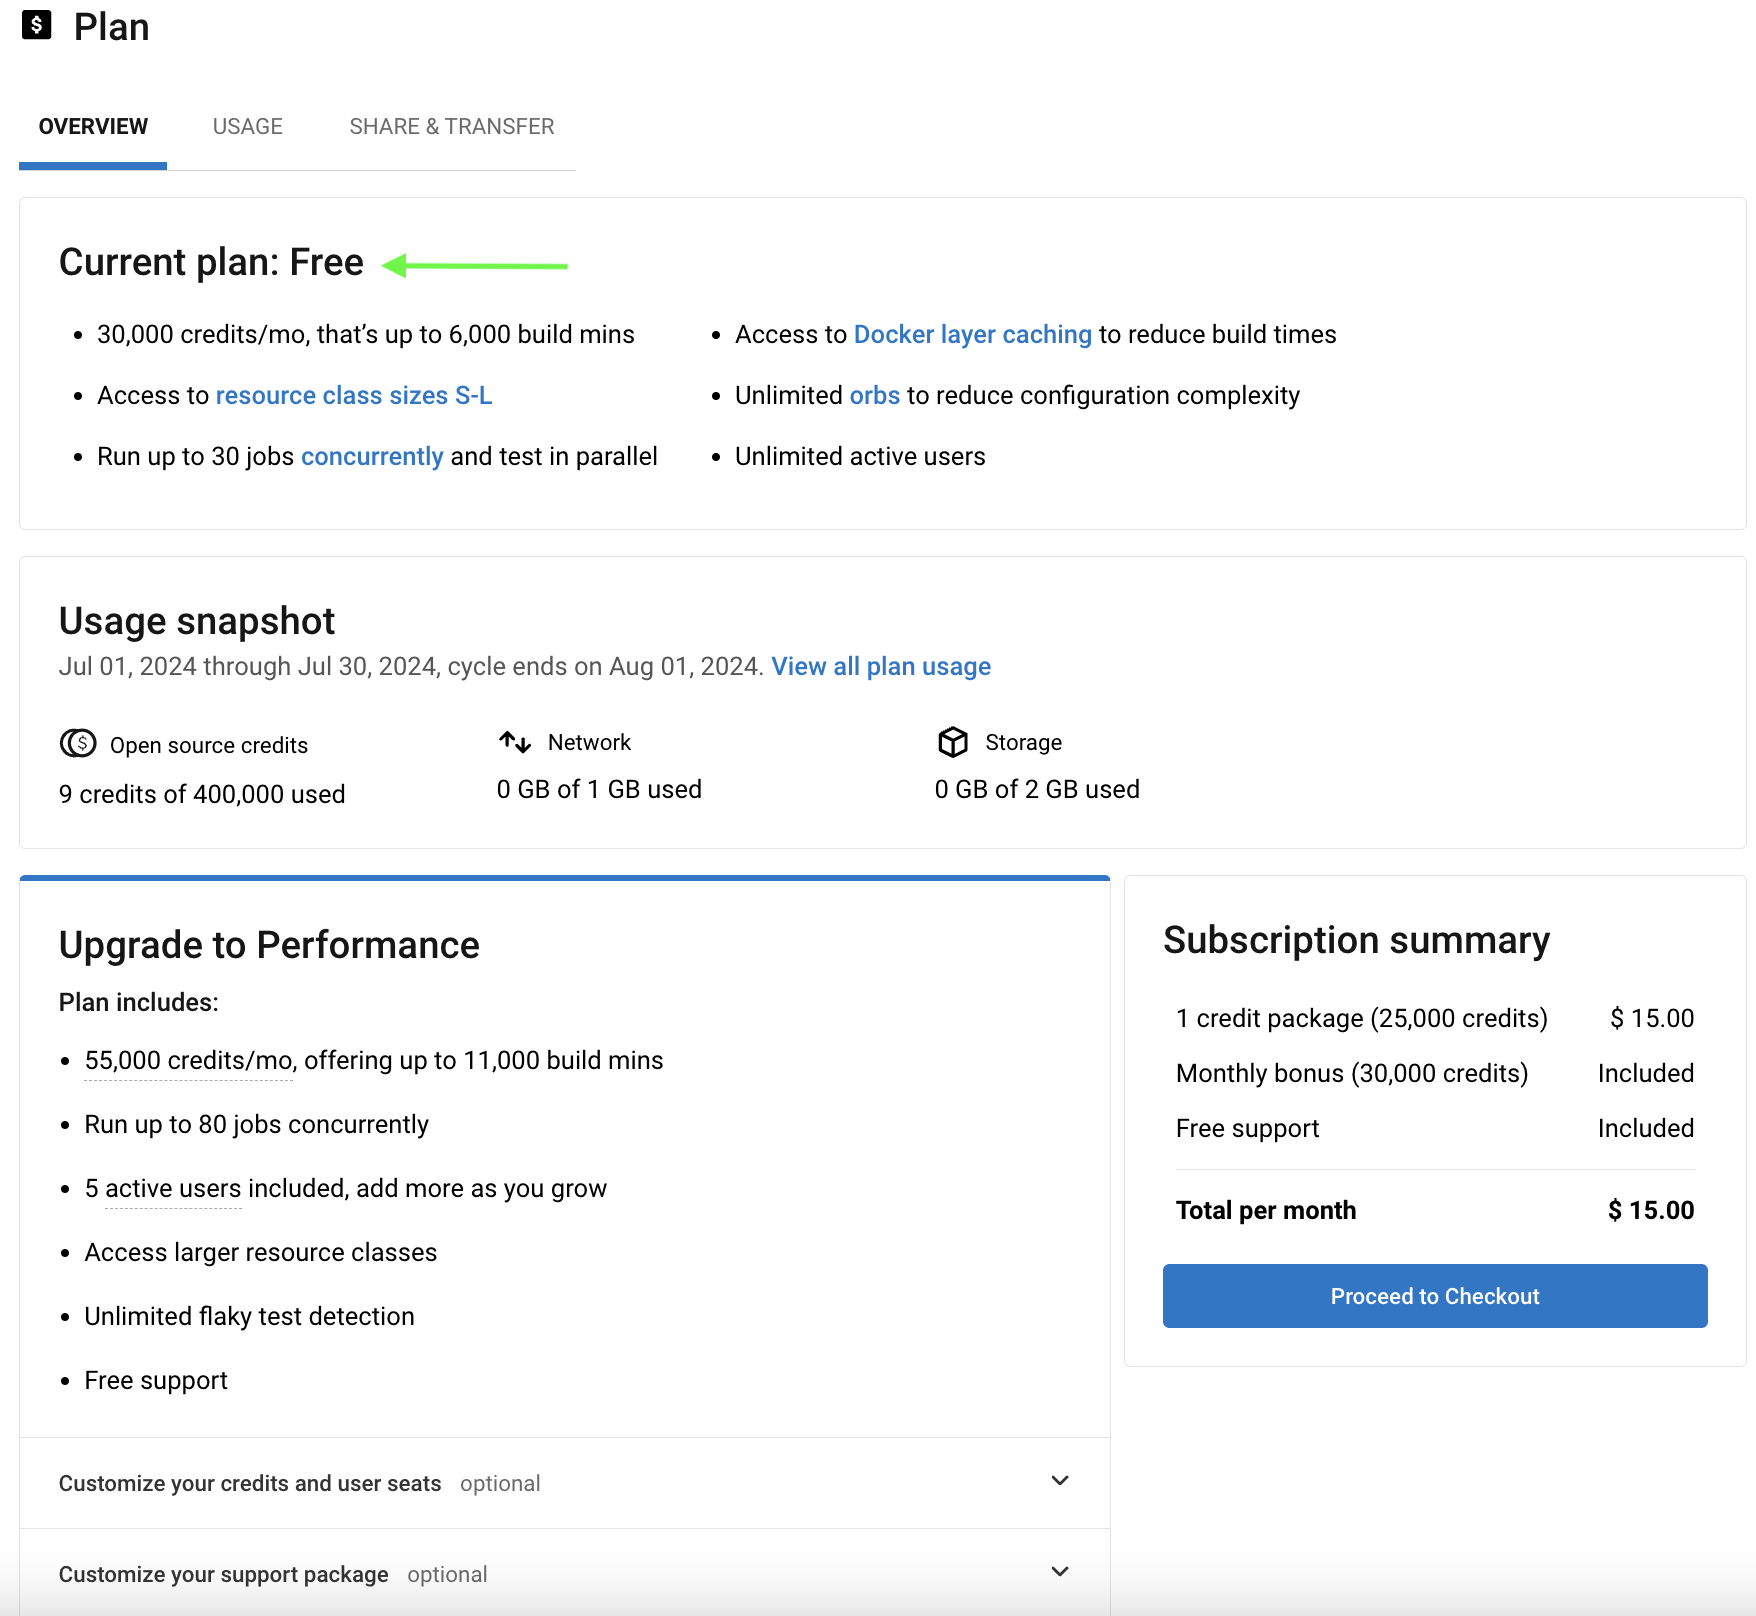1756x1616 pixels.
Task: Click the Plan dollar icon in header
Action: pyautogui.click(x=37, y=25)
